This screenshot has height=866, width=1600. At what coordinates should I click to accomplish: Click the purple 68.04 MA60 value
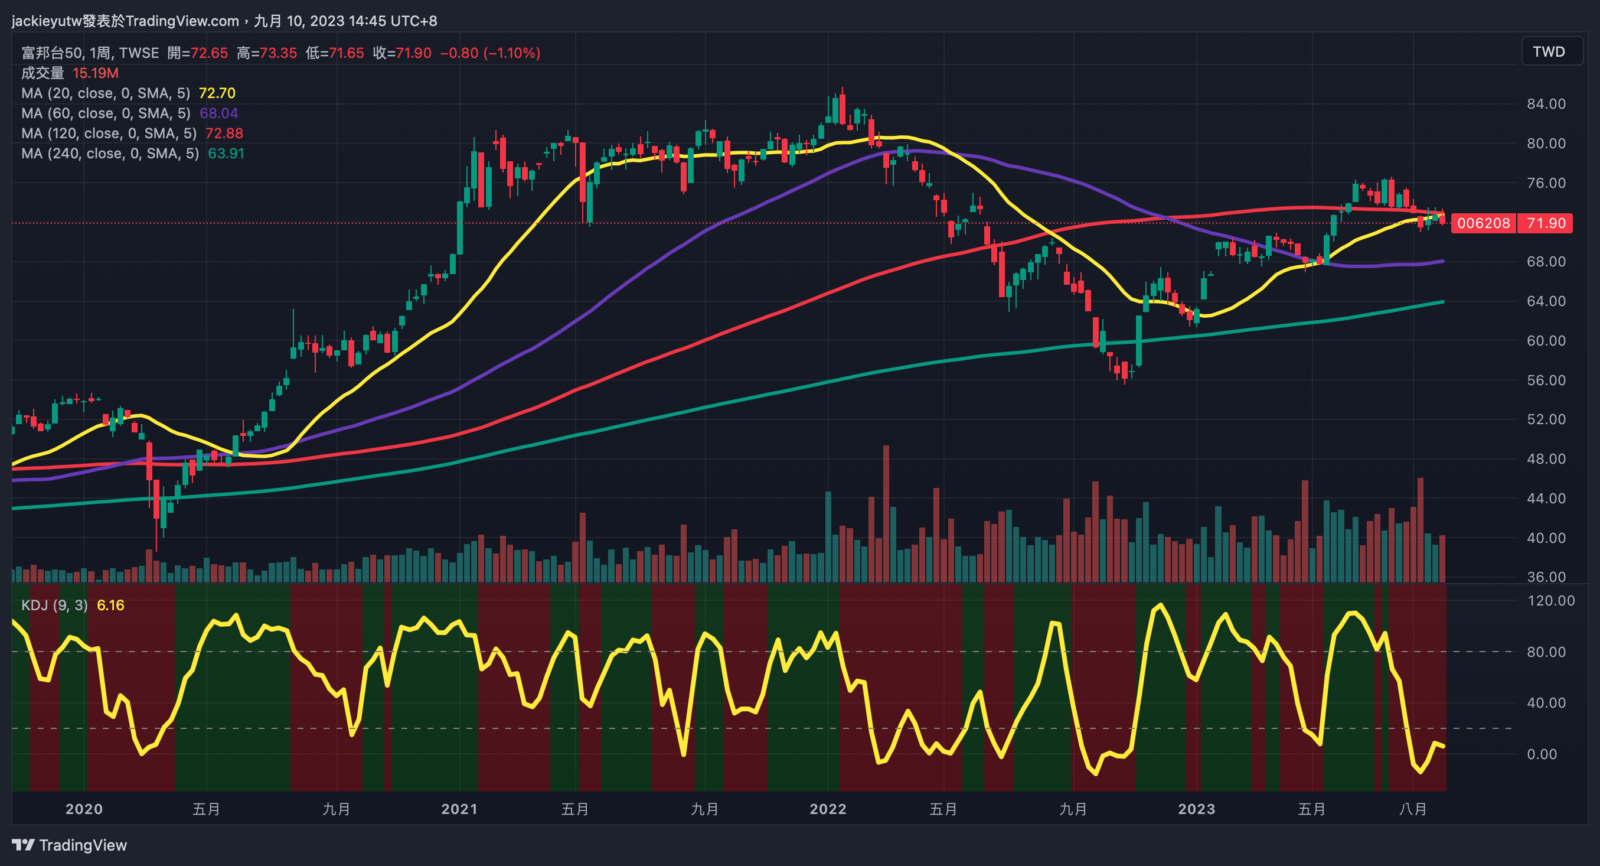(218, 113)
